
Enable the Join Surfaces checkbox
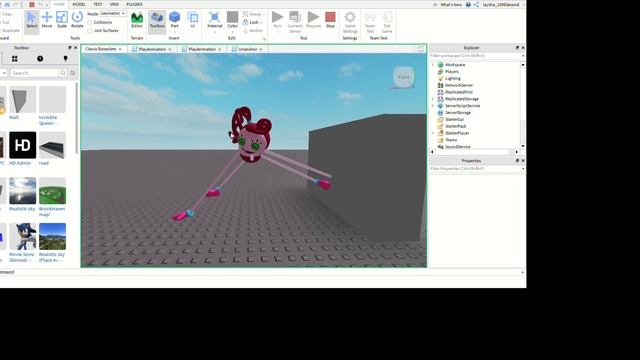(x=90, y=31)
